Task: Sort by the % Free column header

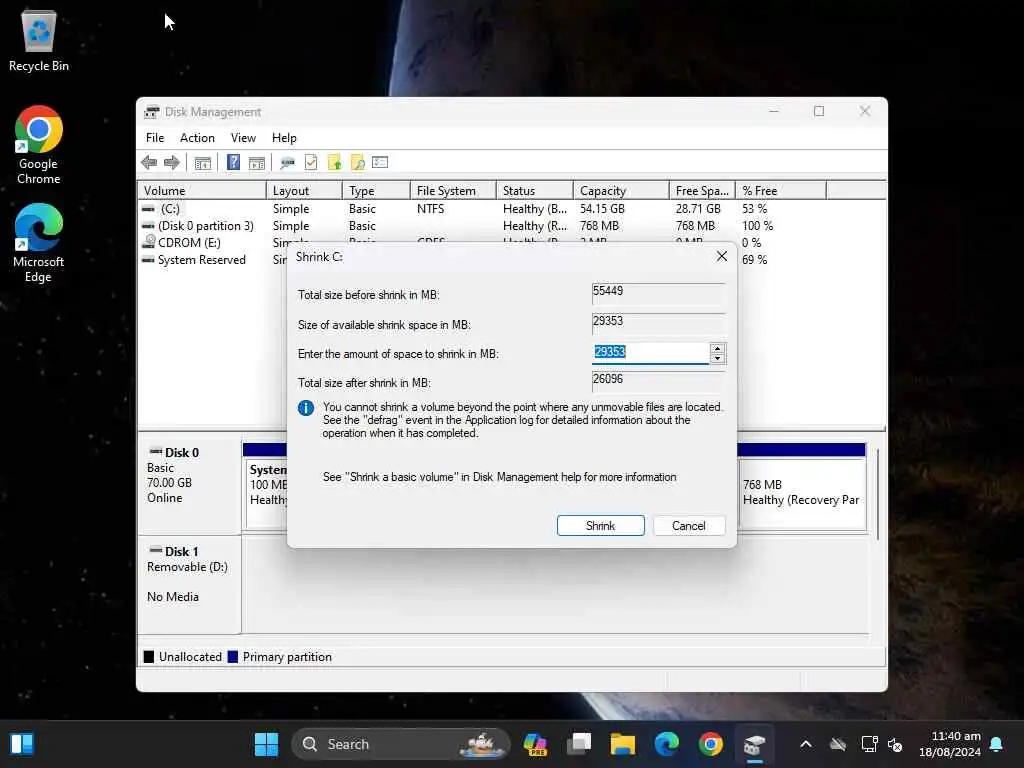Action: (x=781, y=191)
